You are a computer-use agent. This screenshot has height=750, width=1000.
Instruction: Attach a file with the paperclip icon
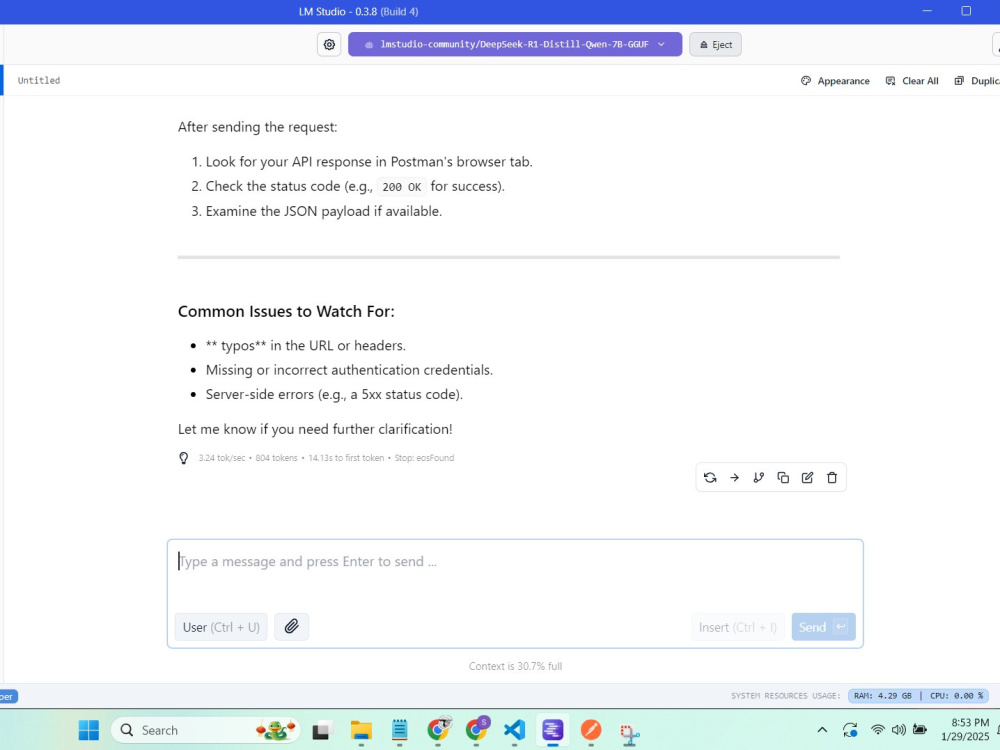(291, 627)
